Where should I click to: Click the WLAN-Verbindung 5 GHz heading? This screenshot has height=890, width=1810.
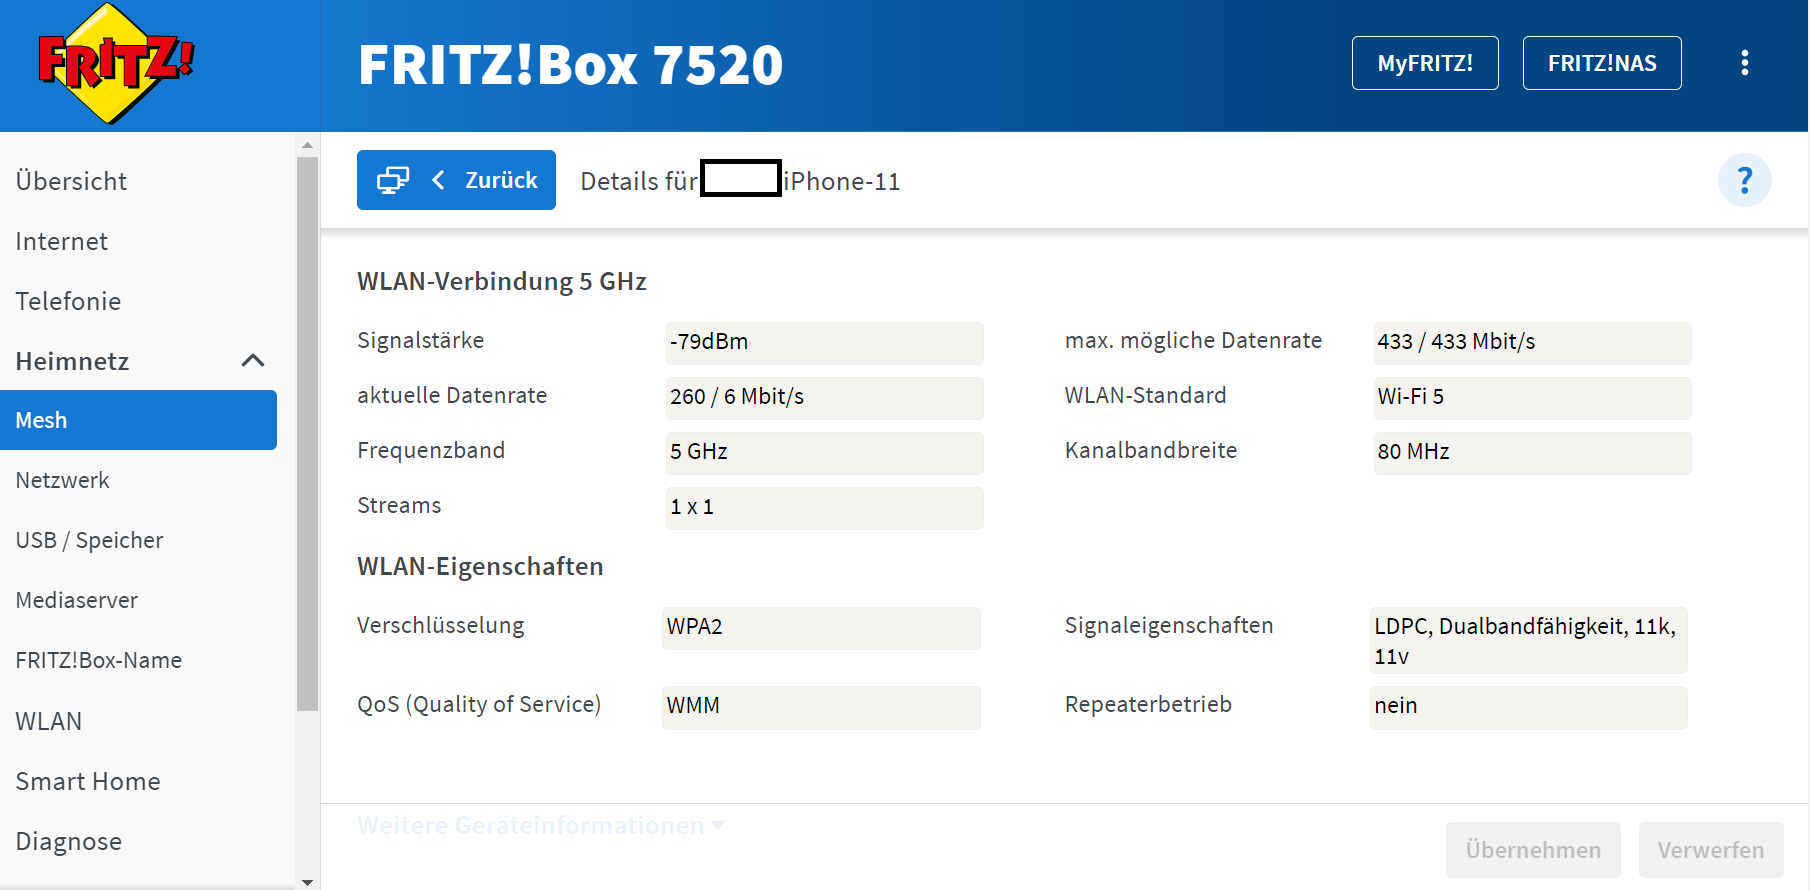[501, 281]
